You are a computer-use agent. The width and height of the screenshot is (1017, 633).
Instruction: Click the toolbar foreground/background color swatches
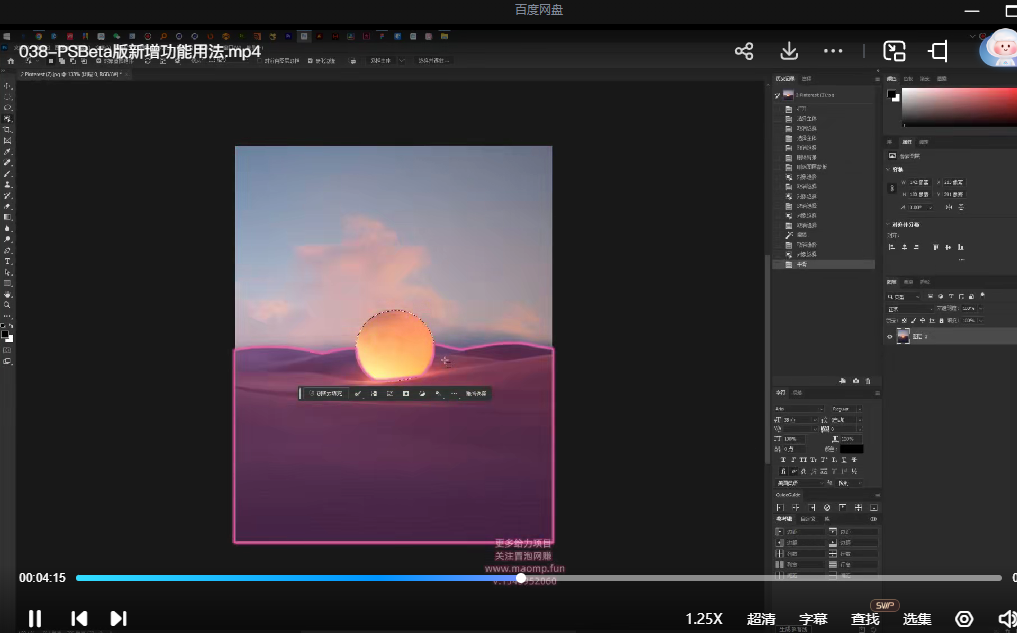point(6,337)
